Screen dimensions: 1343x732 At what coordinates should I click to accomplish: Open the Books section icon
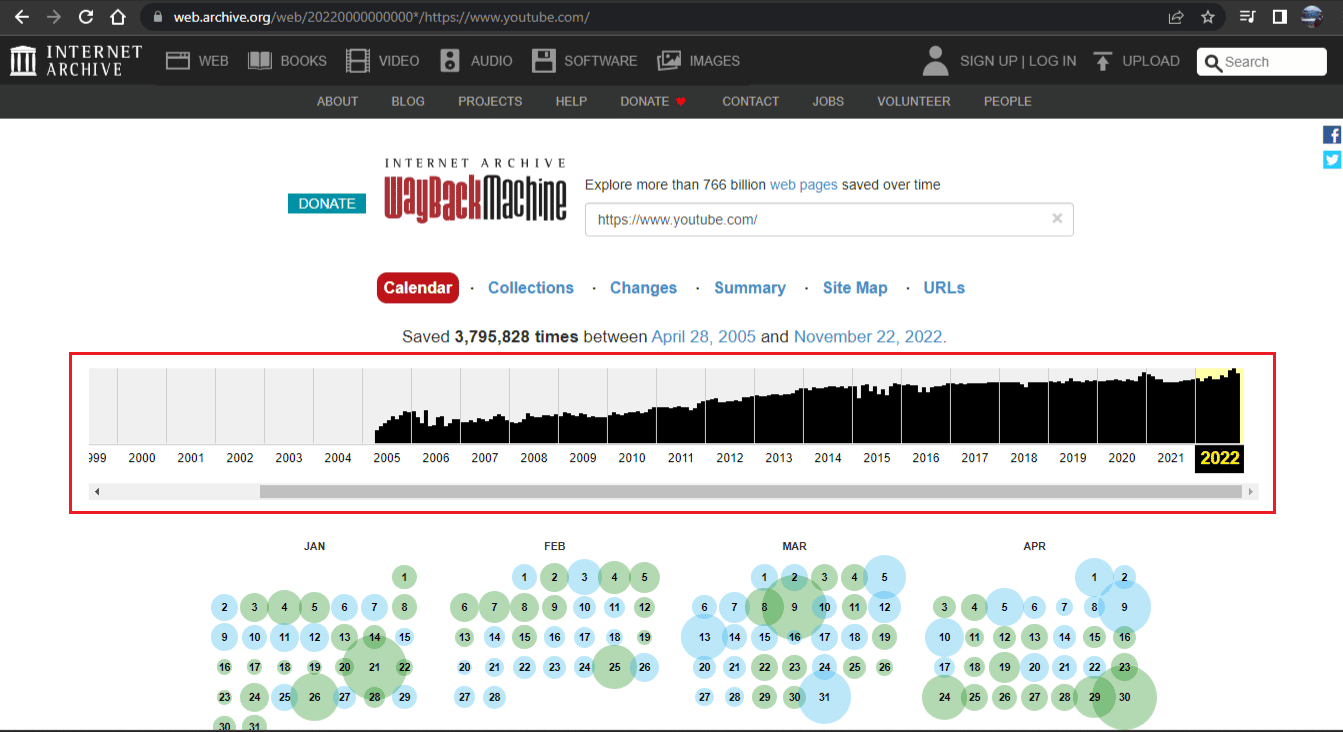coord(260,61)
